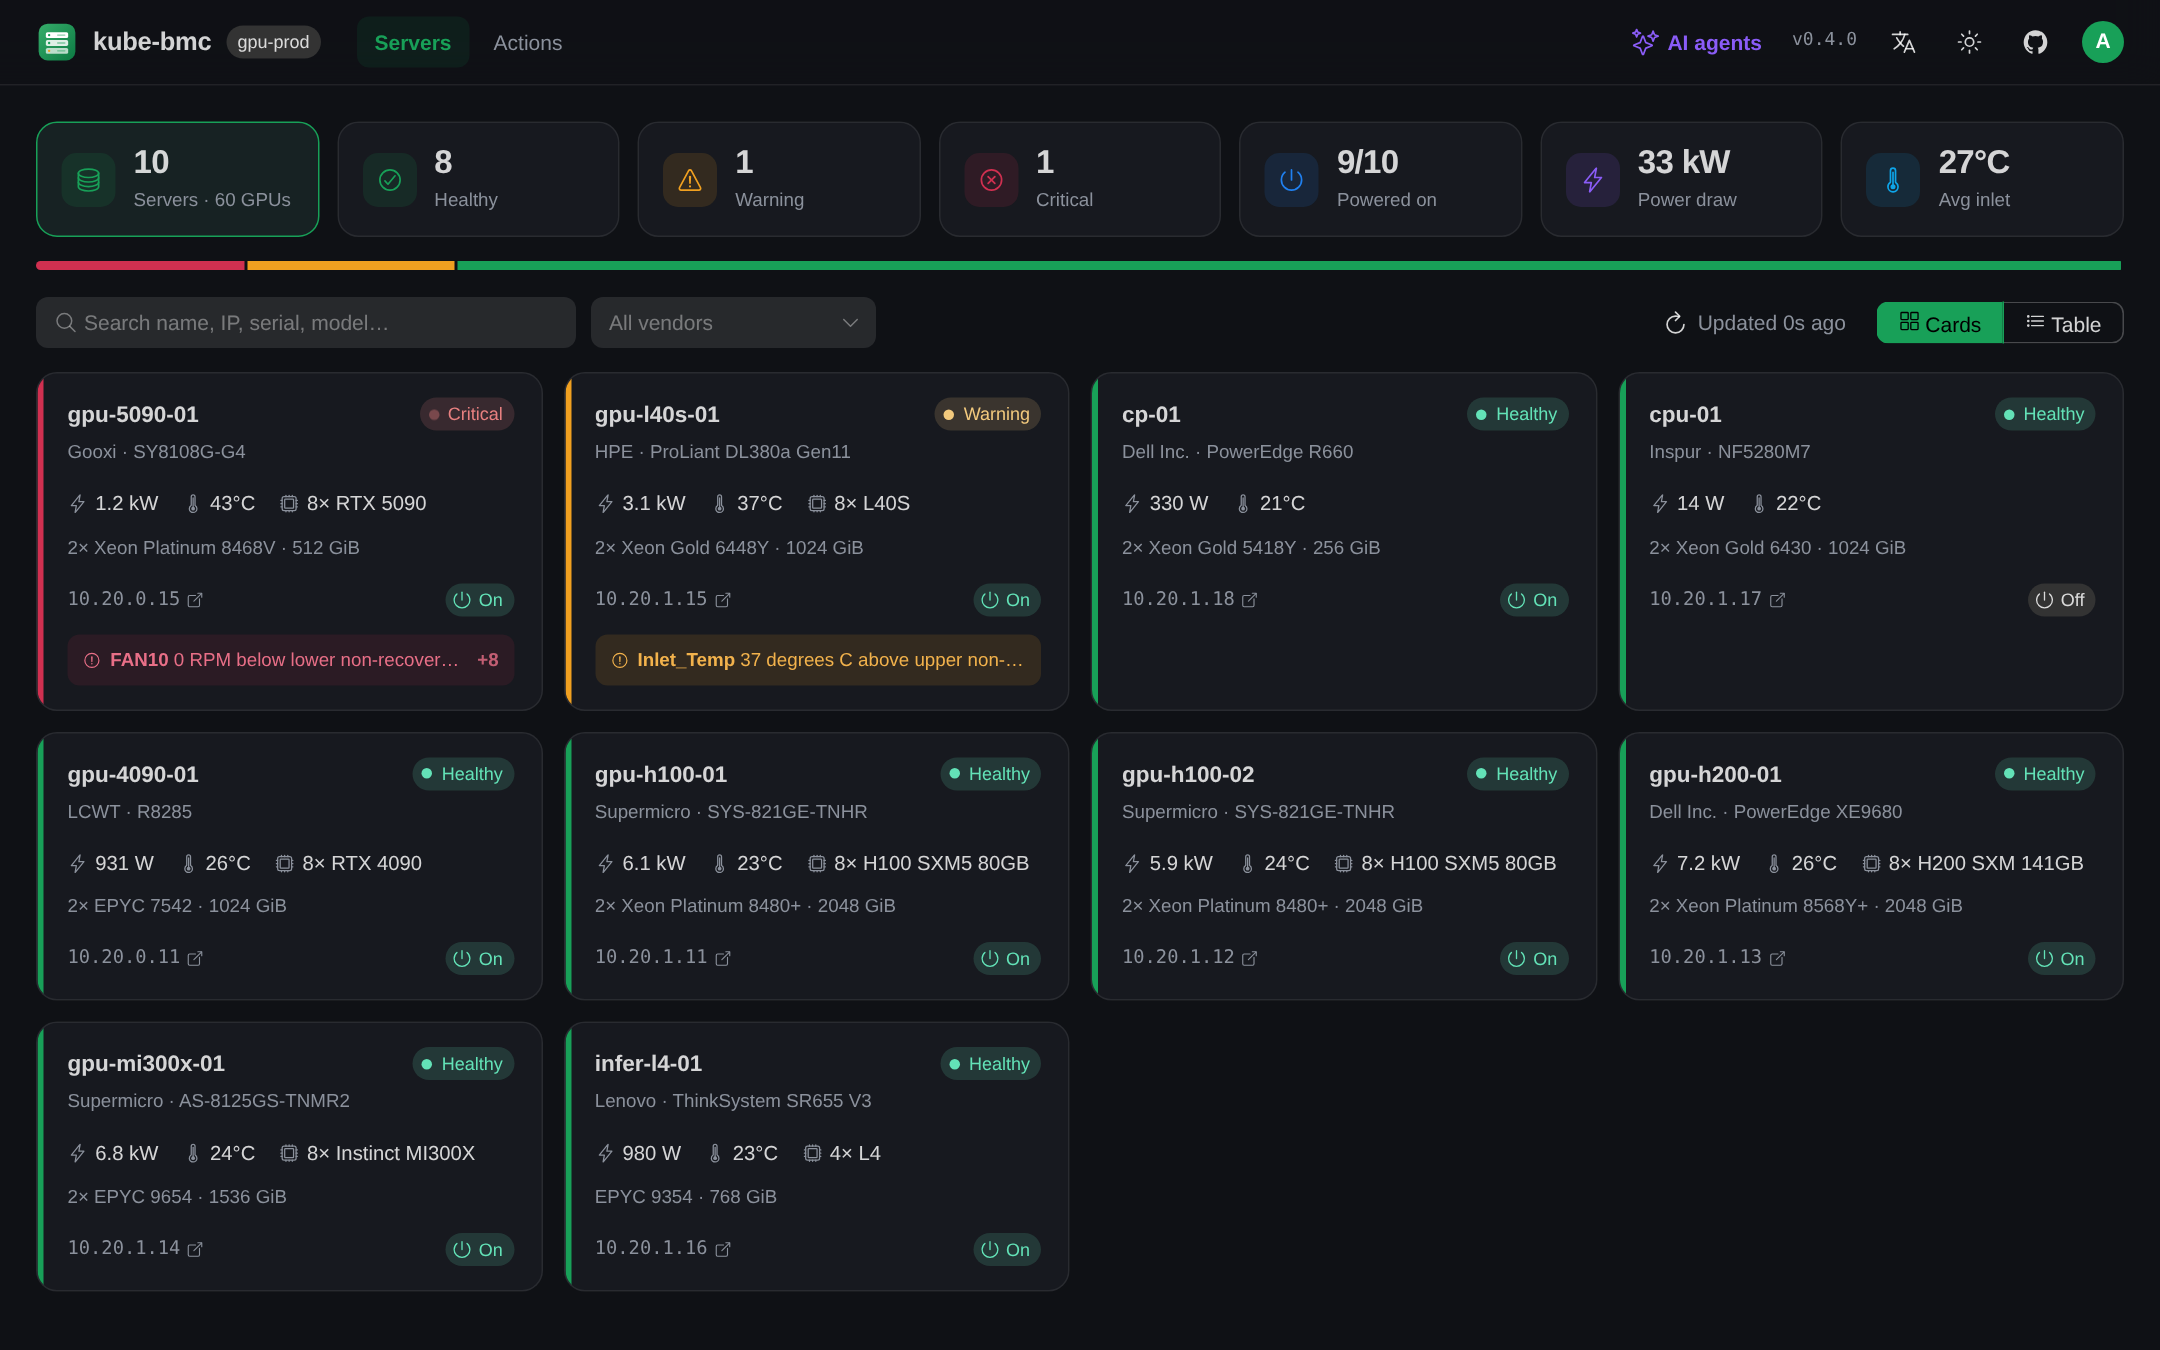Viewport: 2160px width, 1350px height.
Task: Open the GitHub repository icon
Action: 2035,42
